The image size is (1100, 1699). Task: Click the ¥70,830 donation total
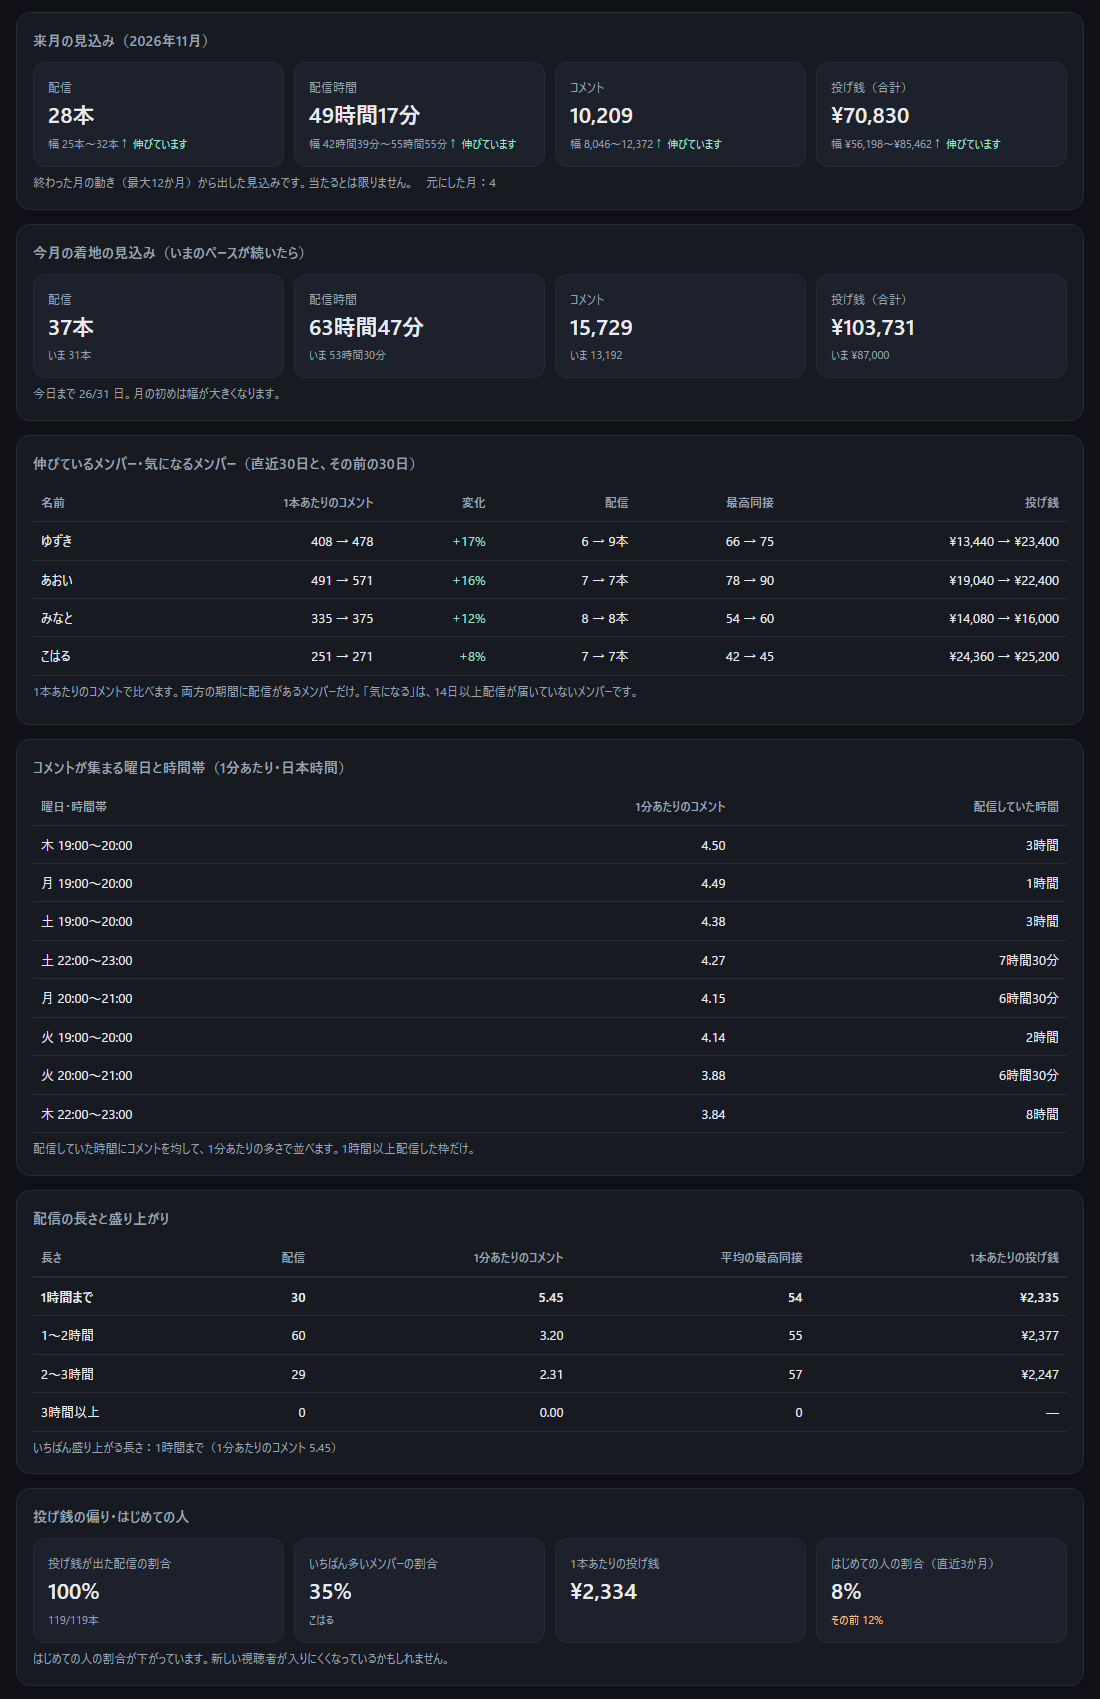point(870,116)
